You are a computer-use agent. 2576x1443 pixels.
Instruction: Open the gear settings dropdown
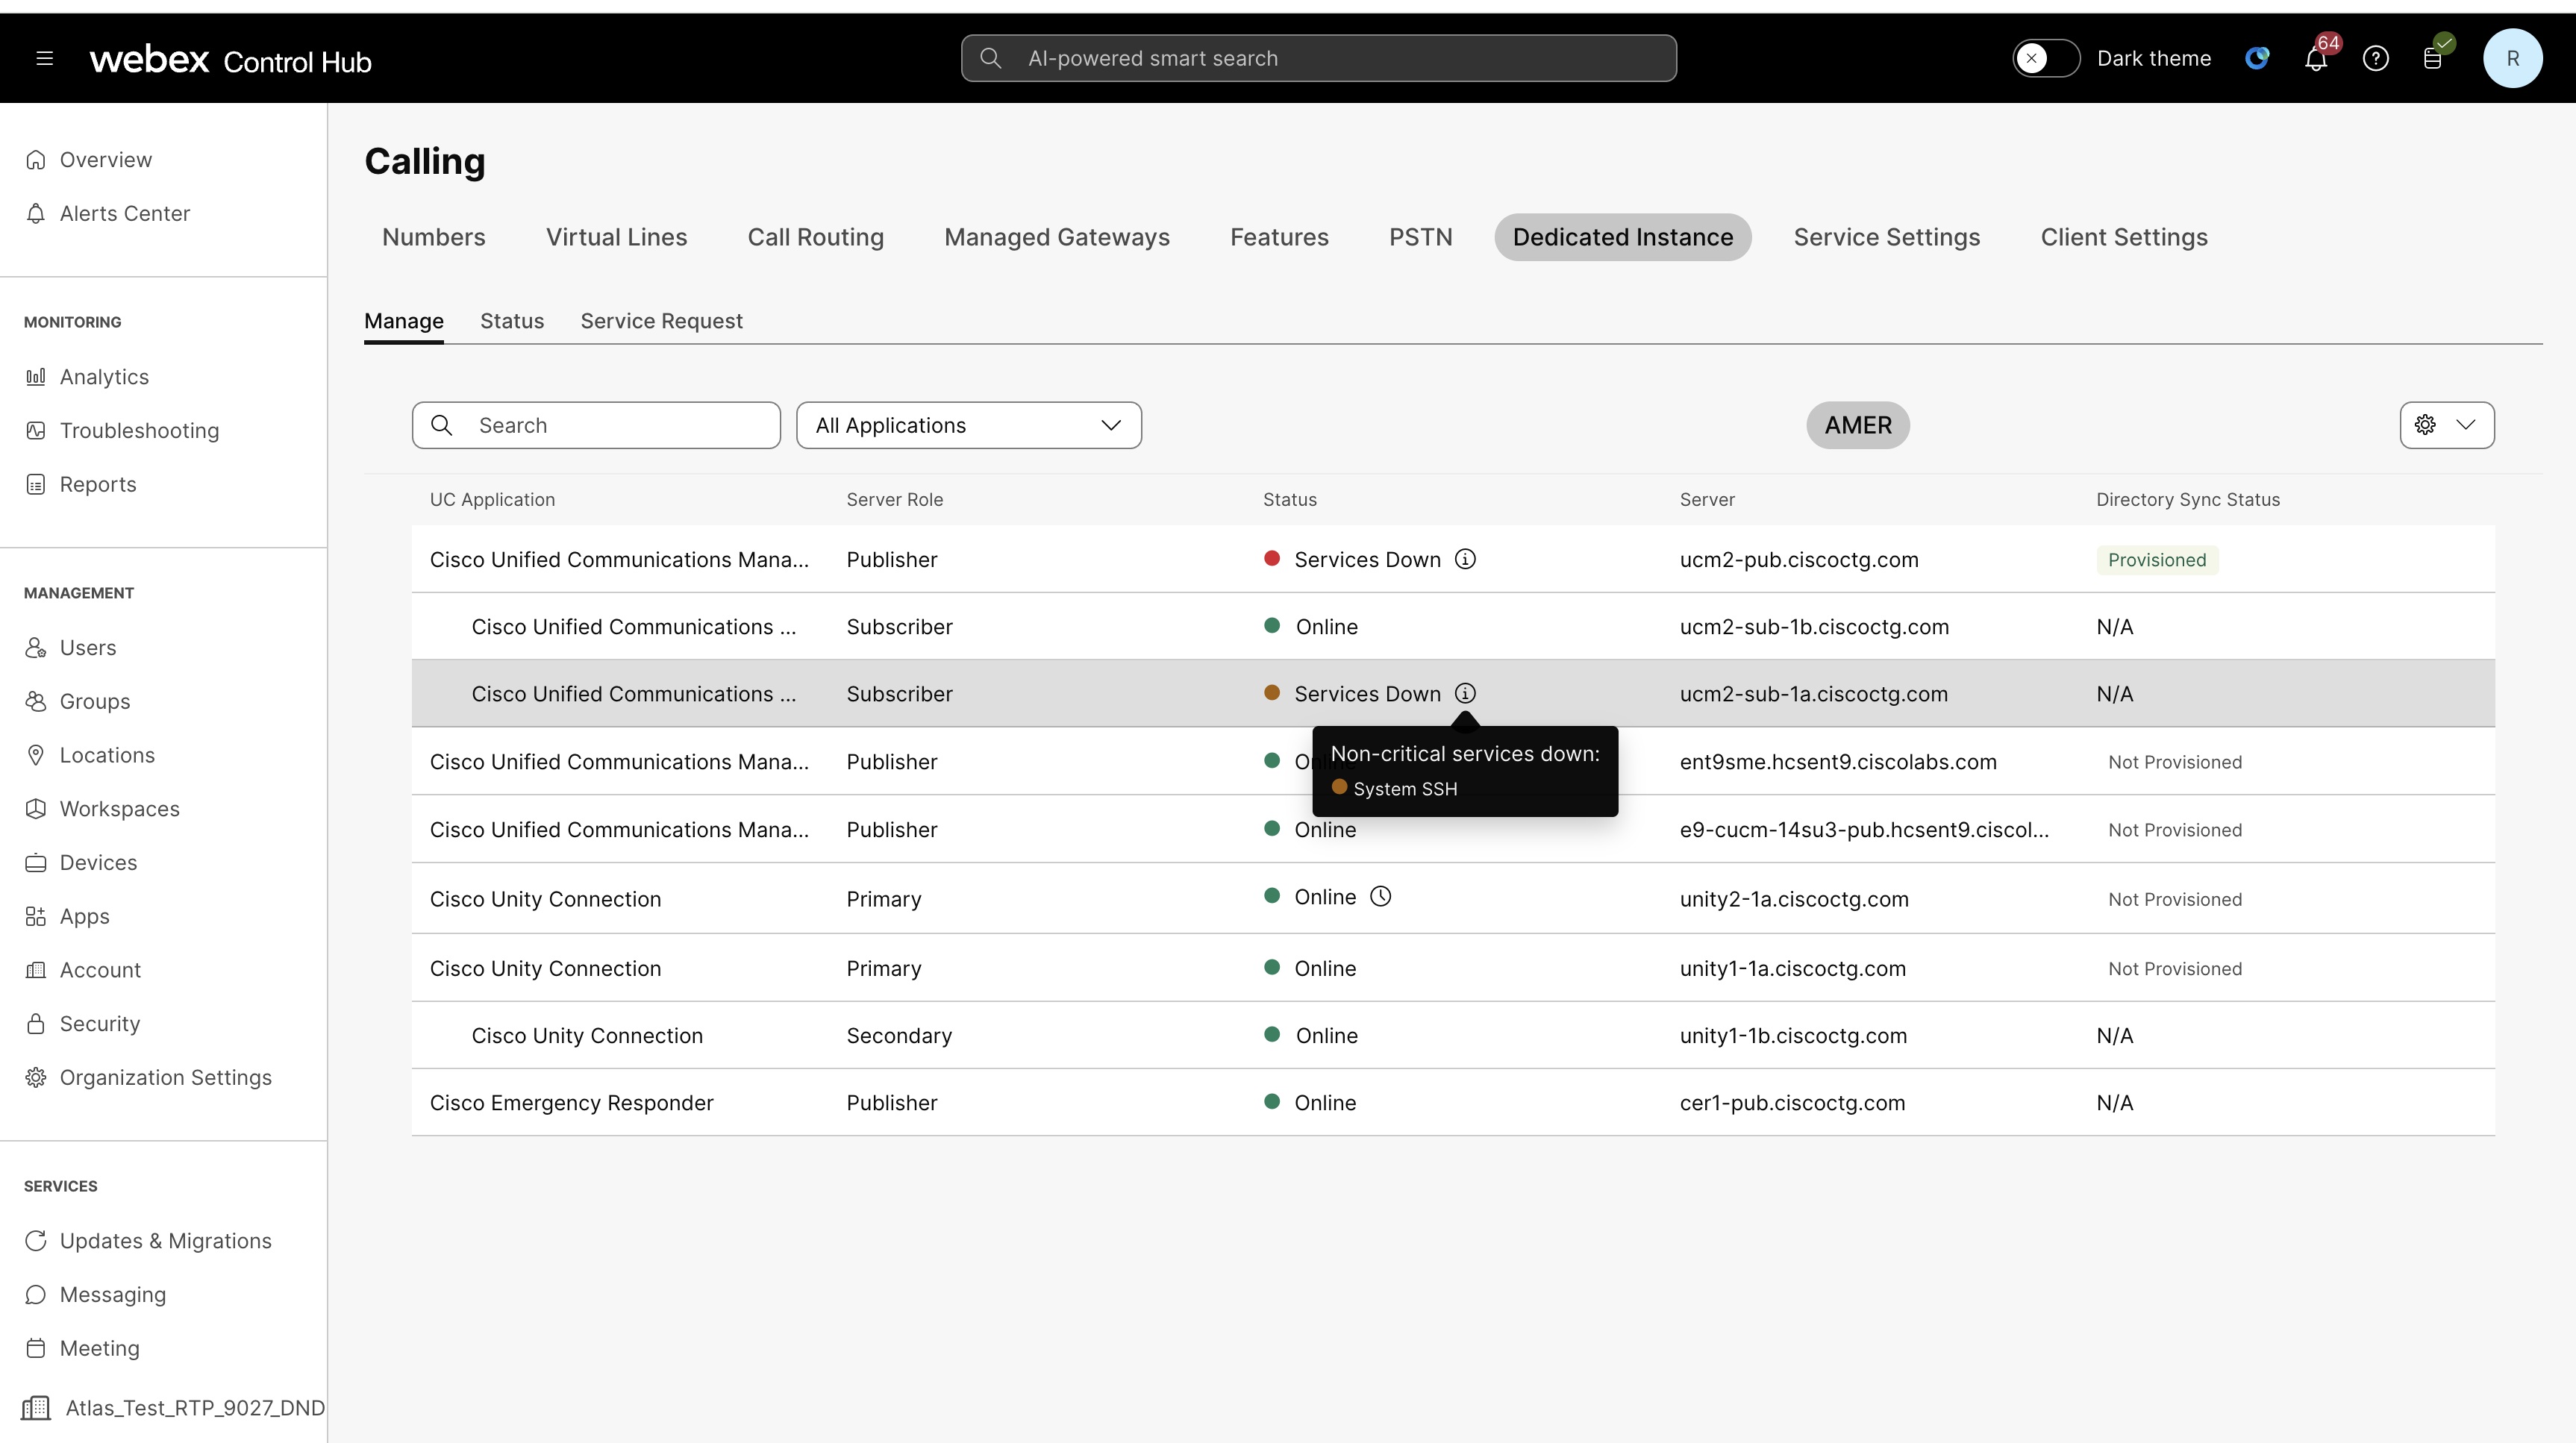2446,425
